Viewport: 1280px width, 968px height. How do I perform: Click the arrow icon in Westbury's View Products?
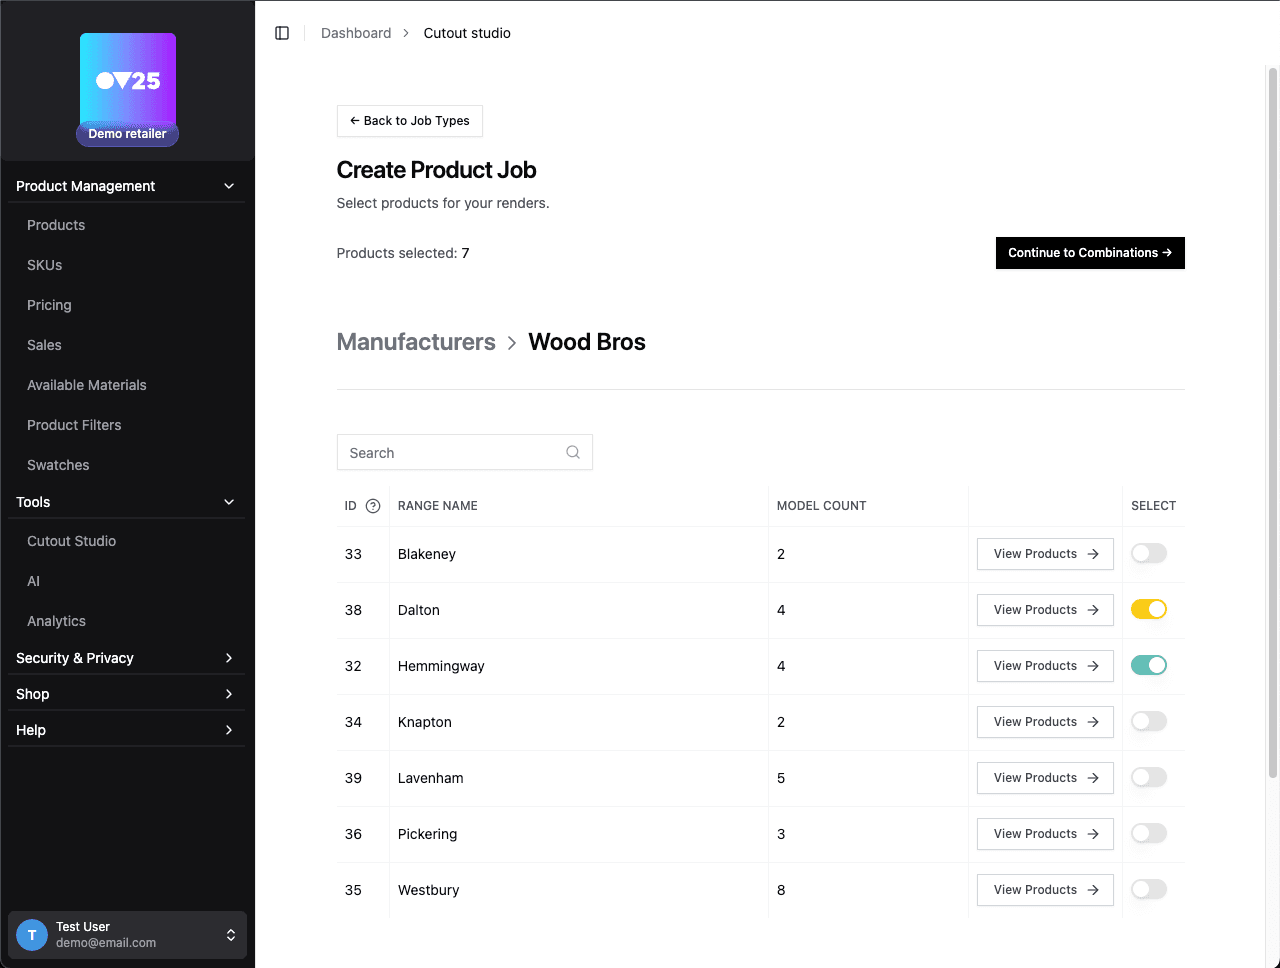point(1093,890)
